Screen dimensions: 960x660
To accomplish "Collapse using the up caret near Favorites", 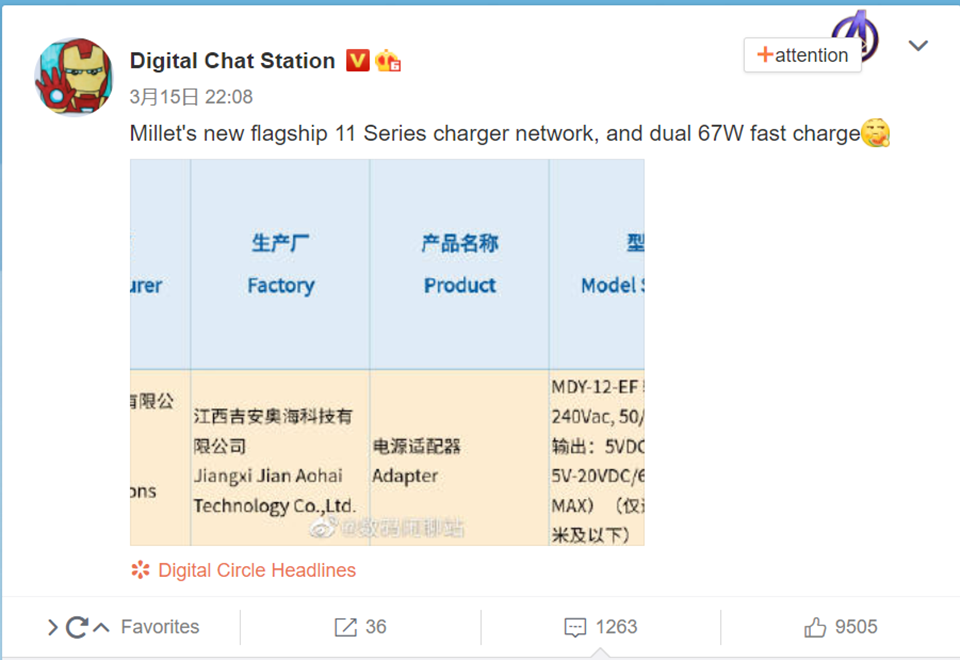I will 102,627.
